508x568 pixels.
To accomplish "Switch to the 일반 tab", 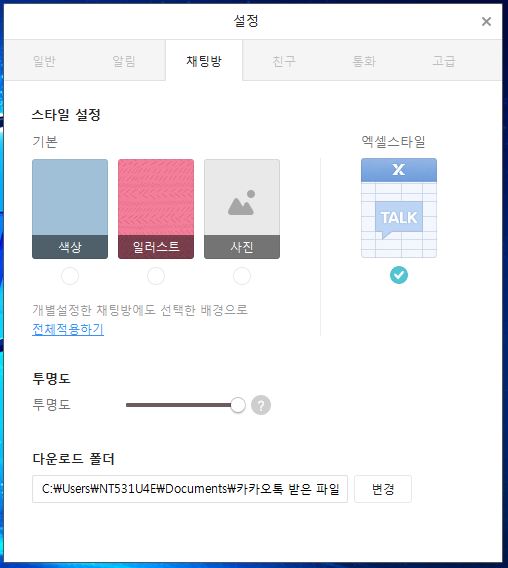I will (44, 61).
